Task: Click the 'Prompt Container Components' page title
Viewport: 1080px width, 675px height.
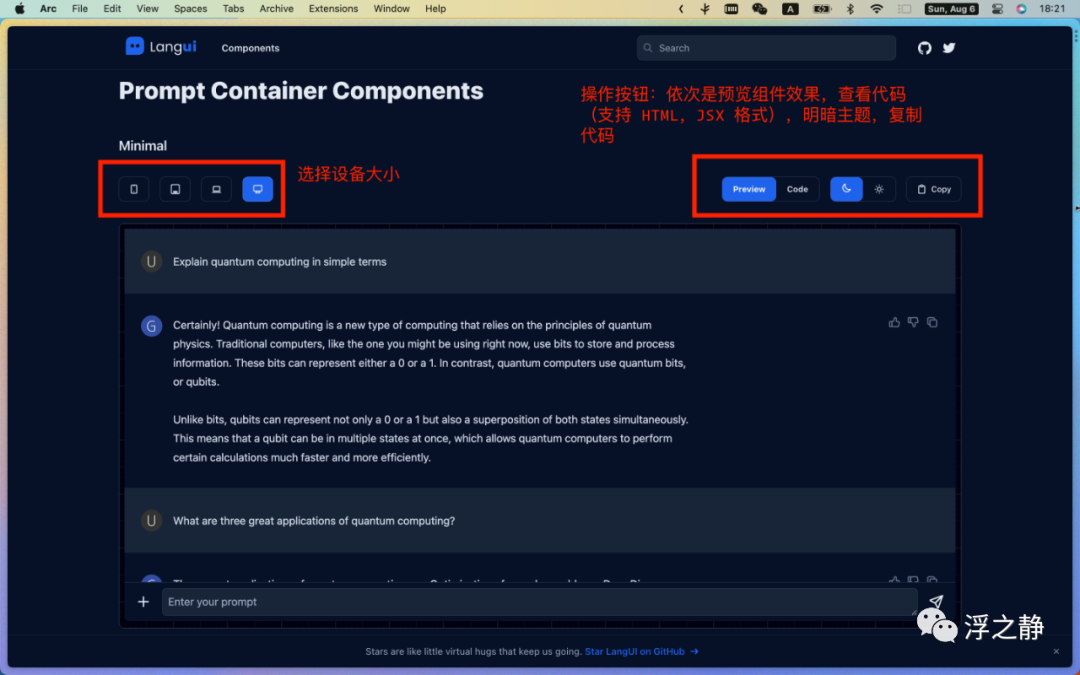Action: tap(301, 91)
